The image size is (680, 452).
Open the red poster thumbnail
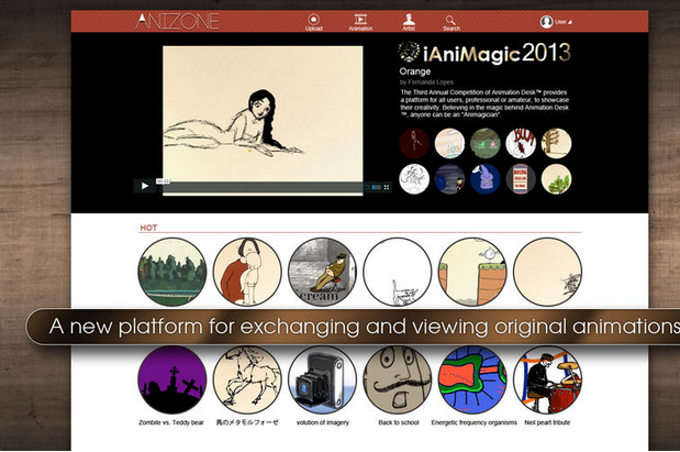(521, 179)
